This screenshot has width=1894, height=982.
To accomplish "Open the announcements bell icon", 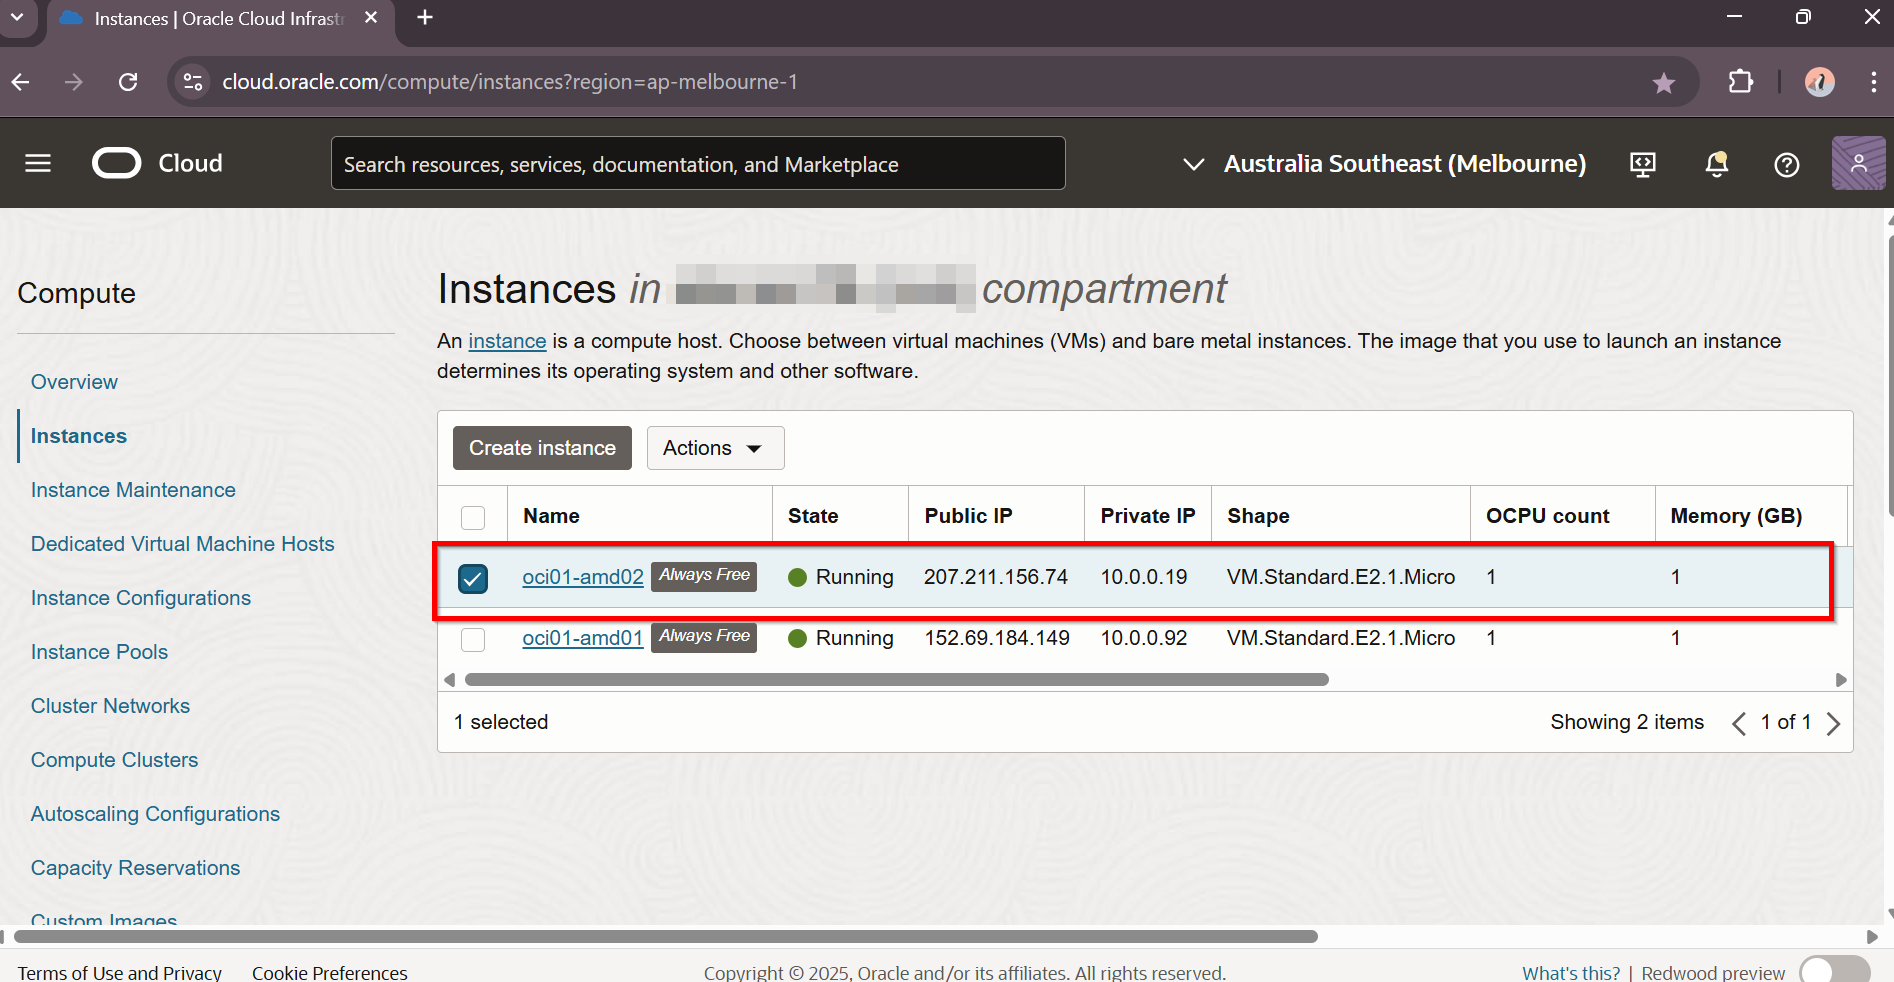I will click(1716, 164).
